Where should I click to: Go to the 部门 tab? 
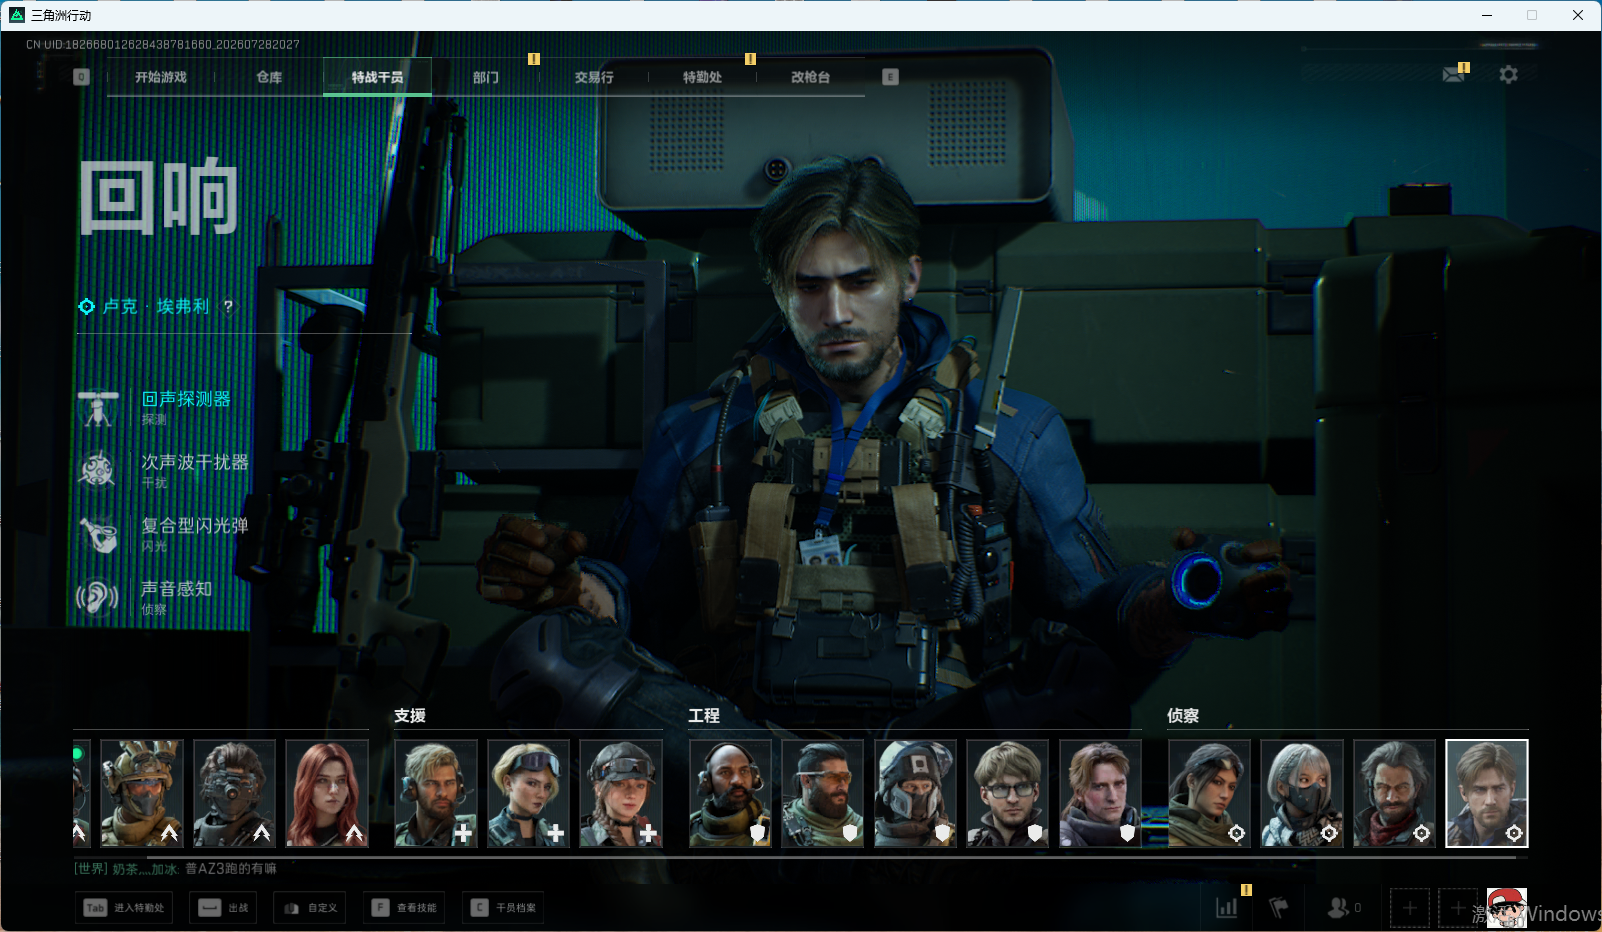486,77
